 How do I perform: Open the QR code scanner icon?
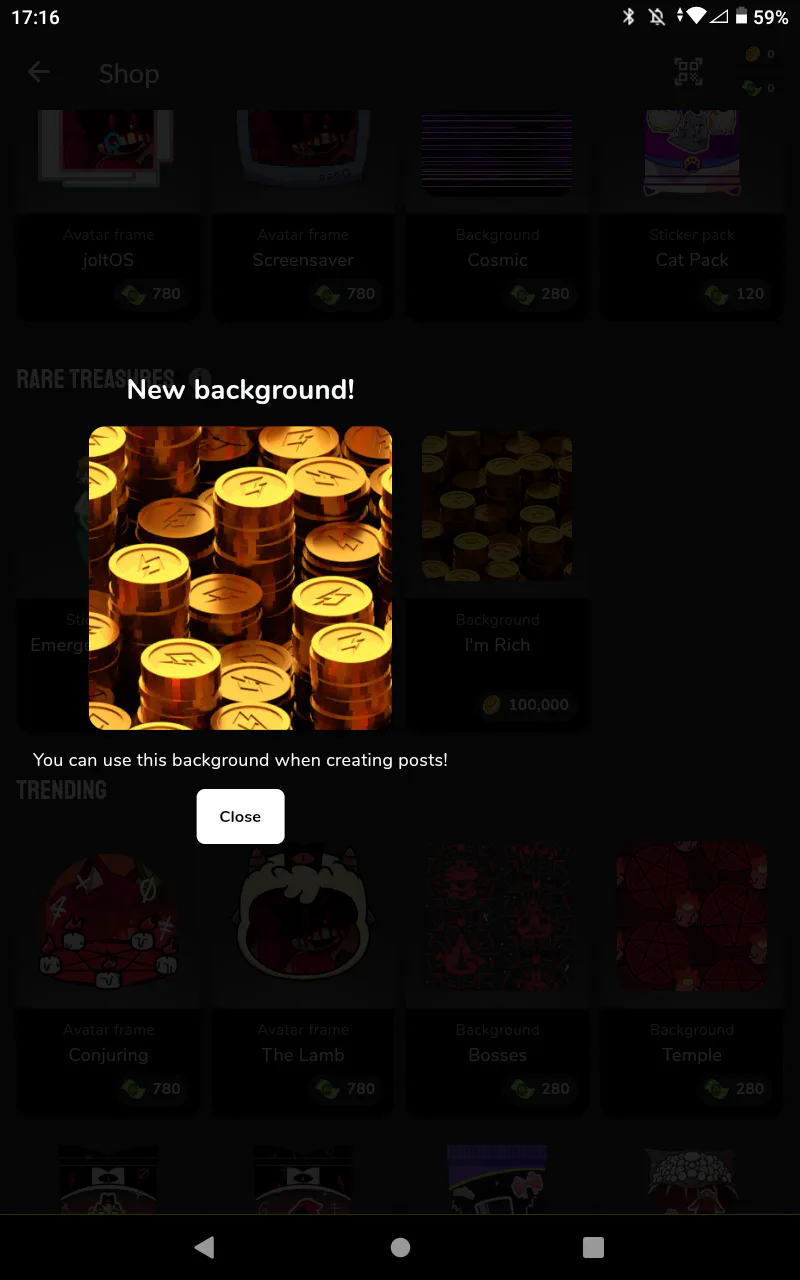coord(688,72)
